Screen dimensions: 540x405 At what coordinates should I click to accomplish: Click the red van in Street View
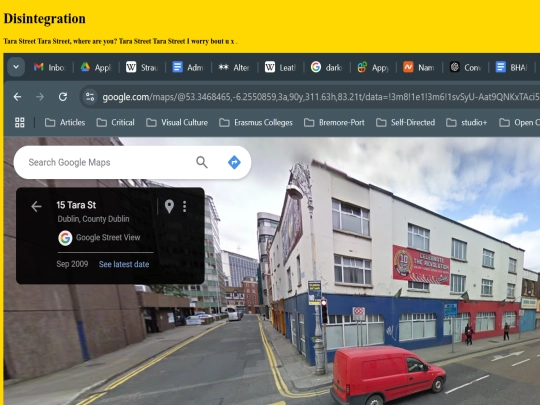388,375
